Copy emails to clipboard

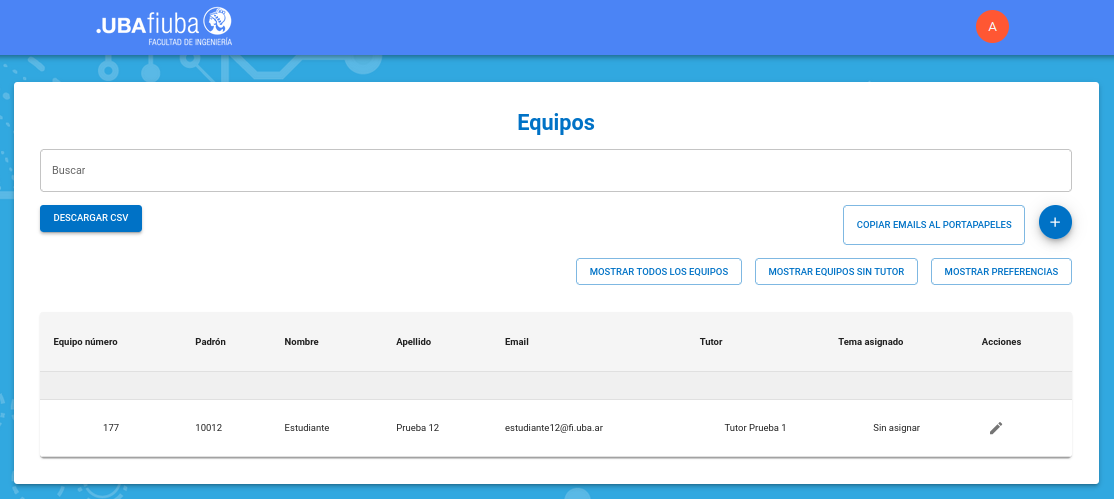[934, 225]
